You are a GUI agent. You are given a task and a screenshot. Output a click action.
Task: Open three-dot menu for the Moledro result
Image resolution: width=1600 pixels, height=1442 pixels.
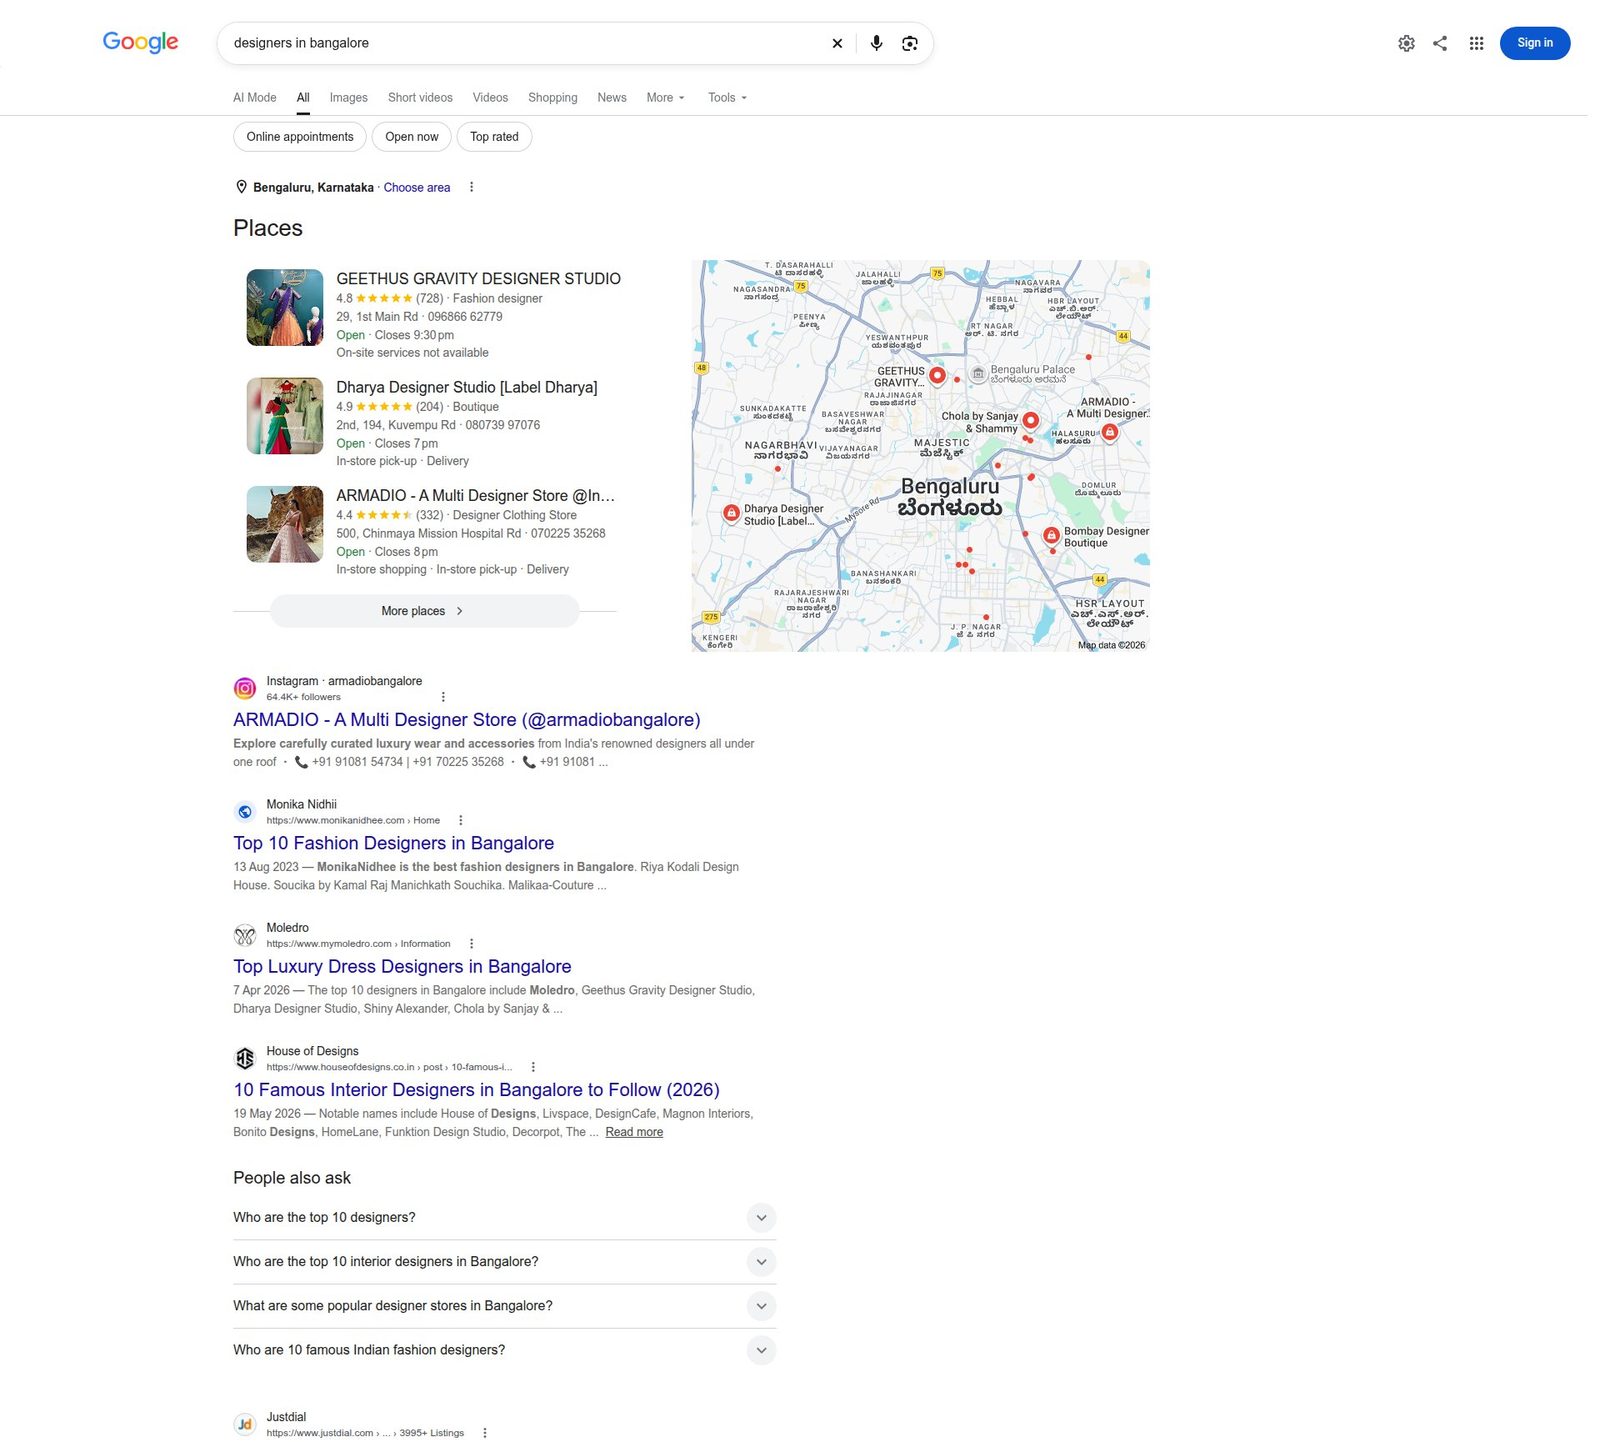point(471,943)
